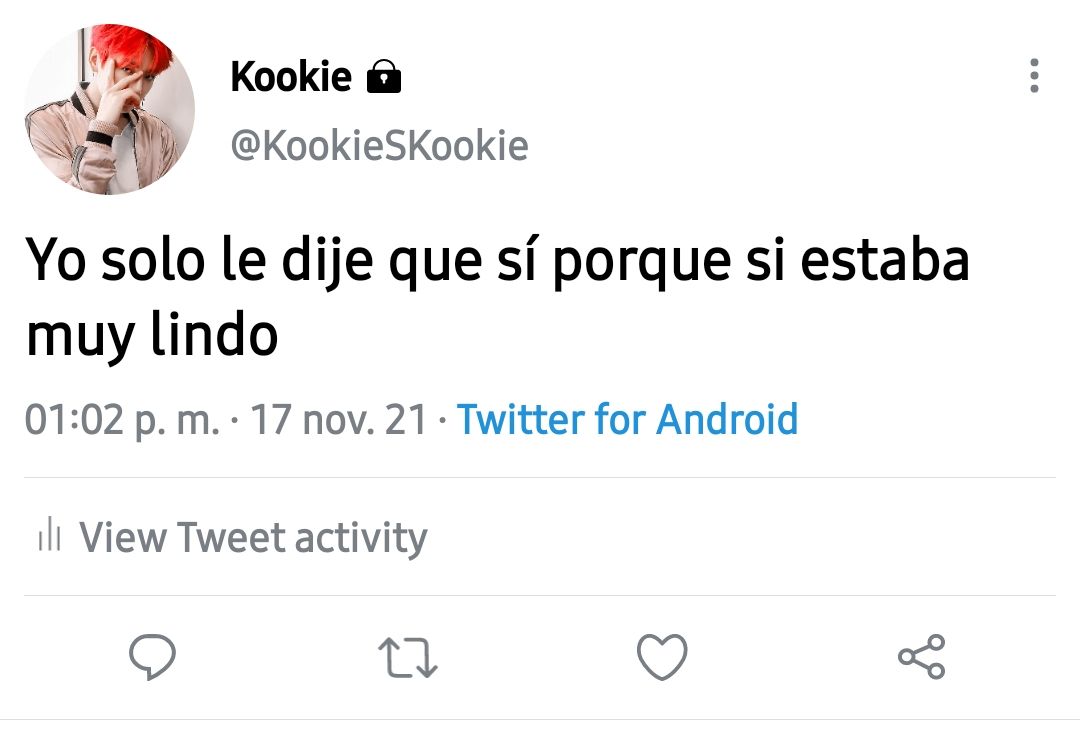Like the tweet with the heart icon
Viewport: 1080px width, 734px height.
click(x=662, y=657)
